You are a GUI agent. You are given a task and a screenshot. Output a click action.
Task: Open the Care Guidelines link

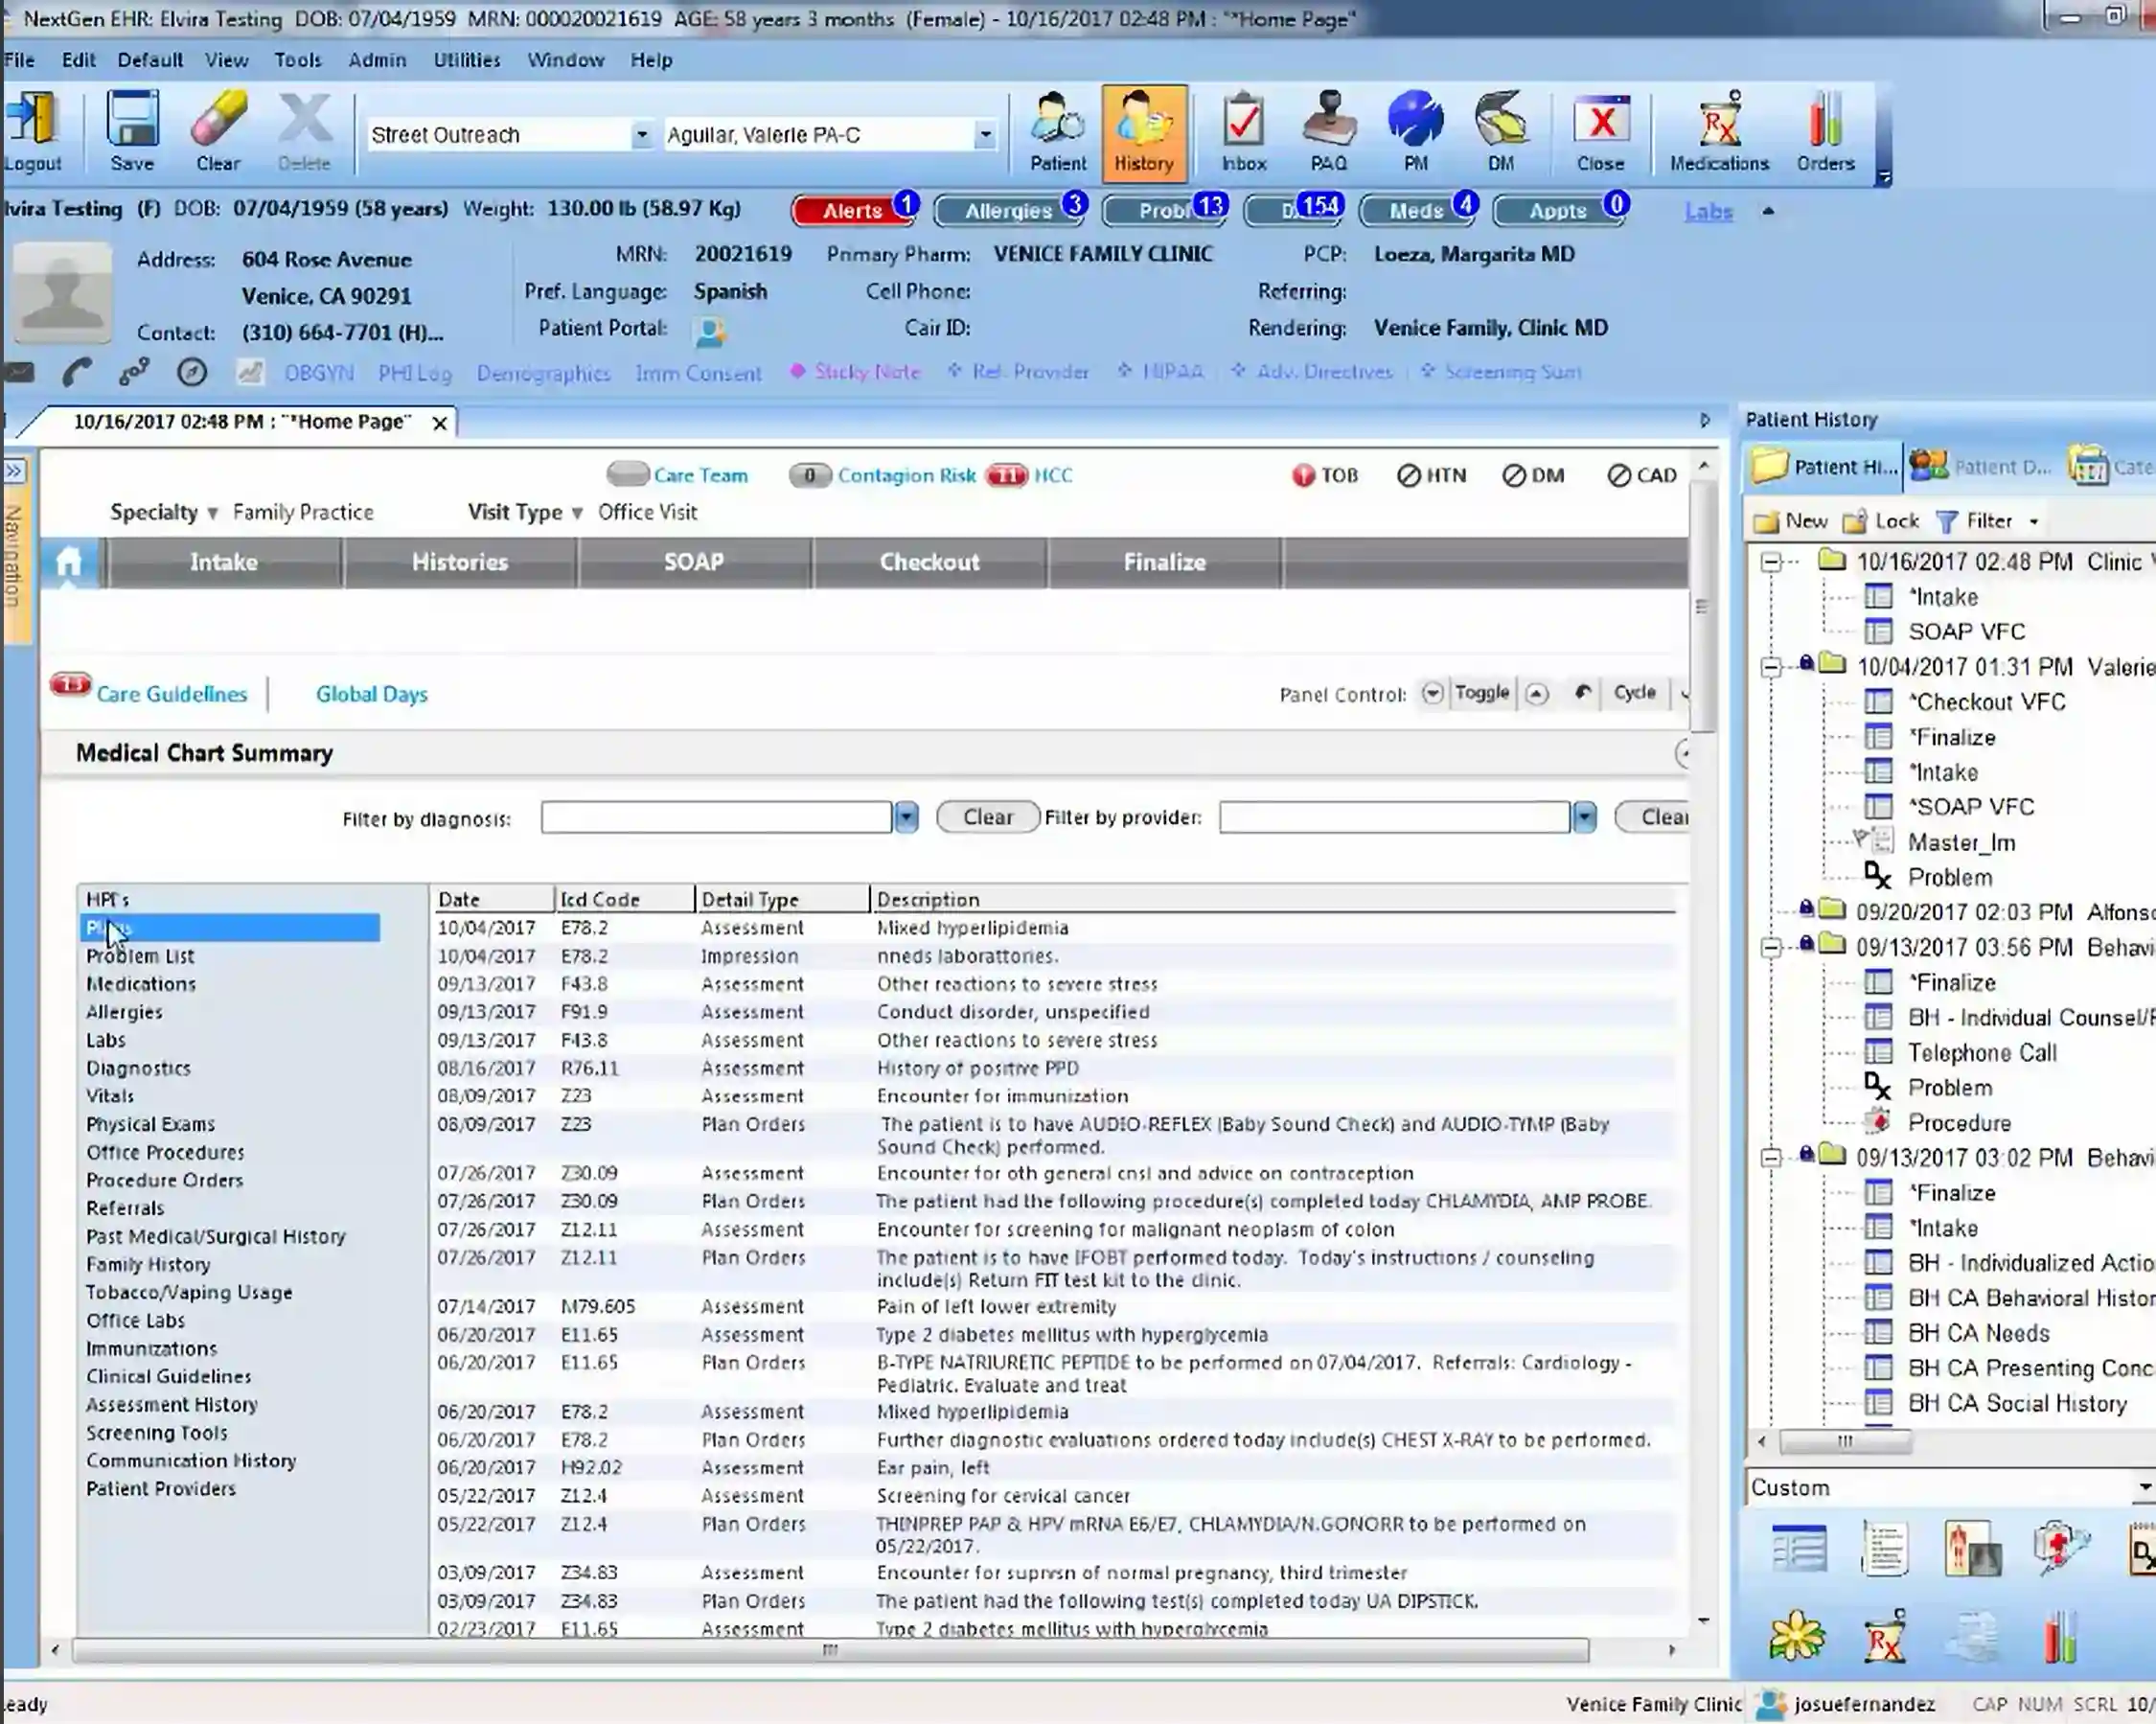[171, 693]
